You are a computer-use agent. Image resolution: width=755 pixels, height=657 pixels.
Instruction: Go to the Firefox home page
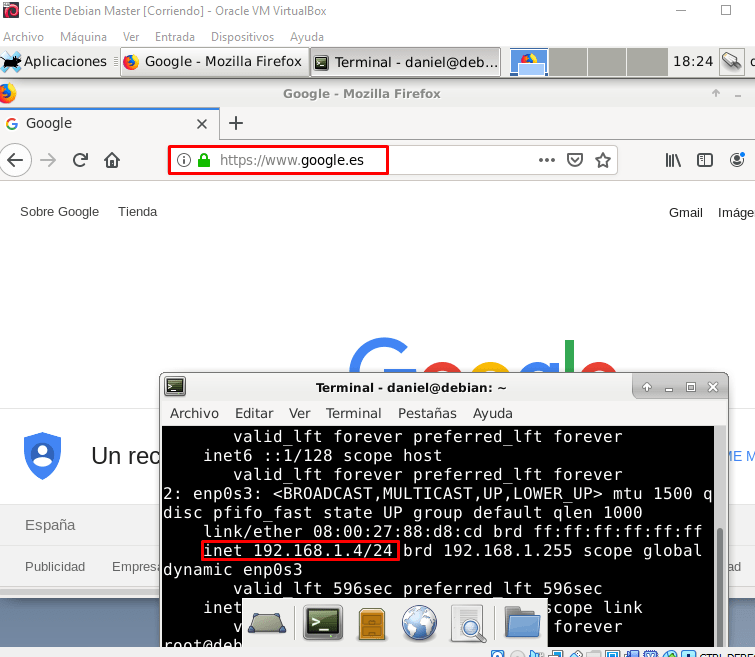[x=112, y=160]
